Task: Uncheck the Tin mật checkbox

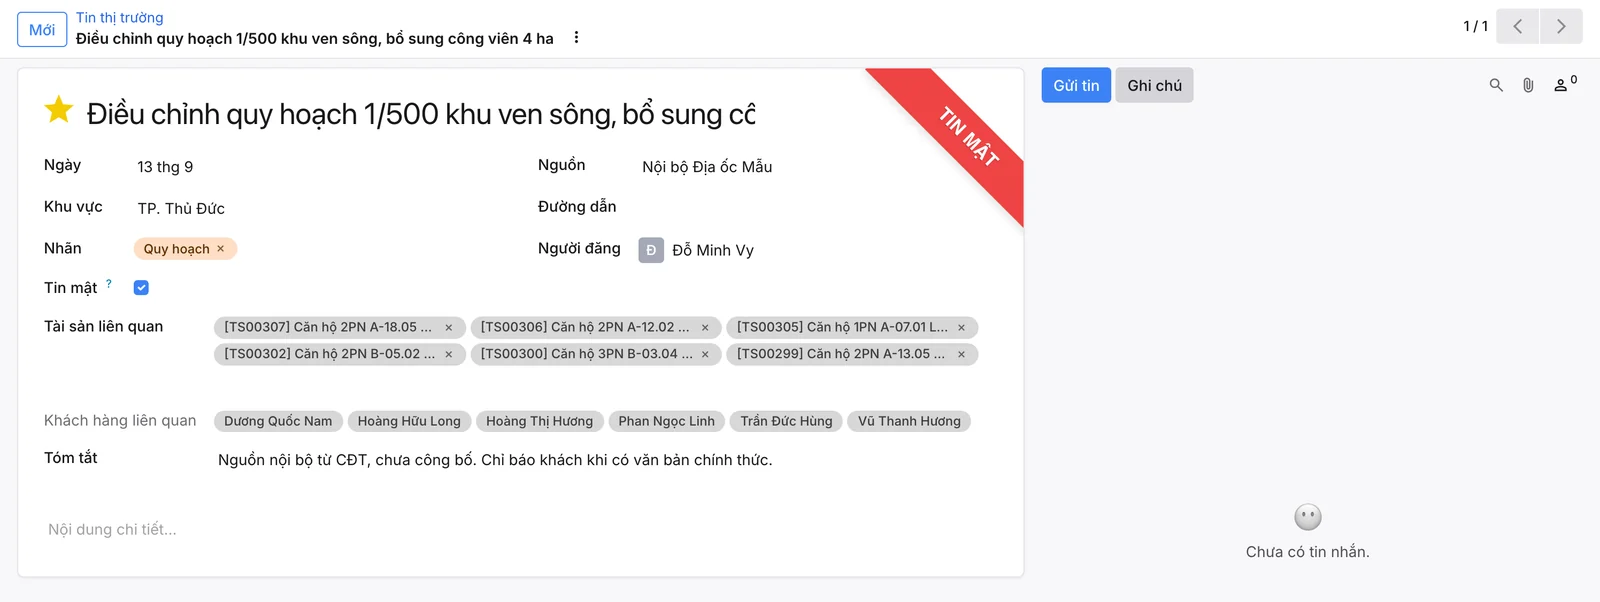Action: pos(141,288)
